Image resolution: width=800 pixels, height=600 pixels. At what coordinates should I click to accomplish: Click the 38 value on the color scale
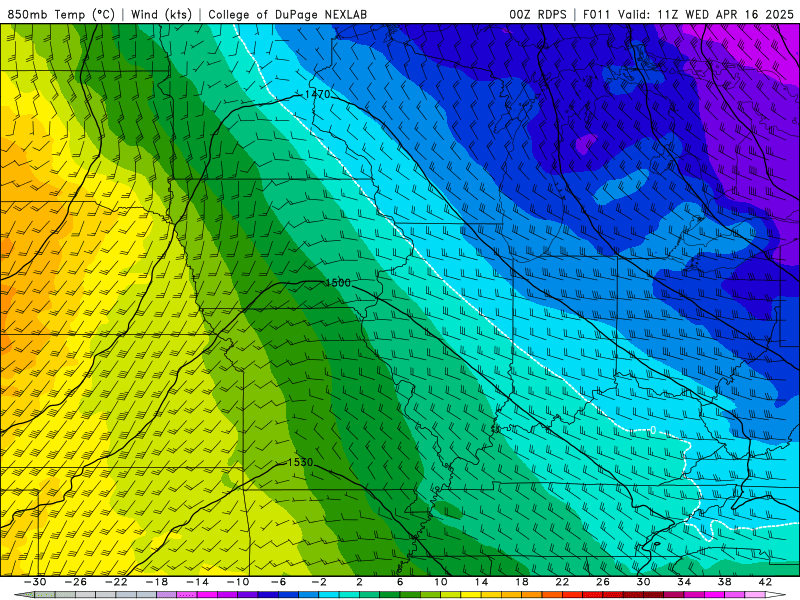click(x=724, y=582)
